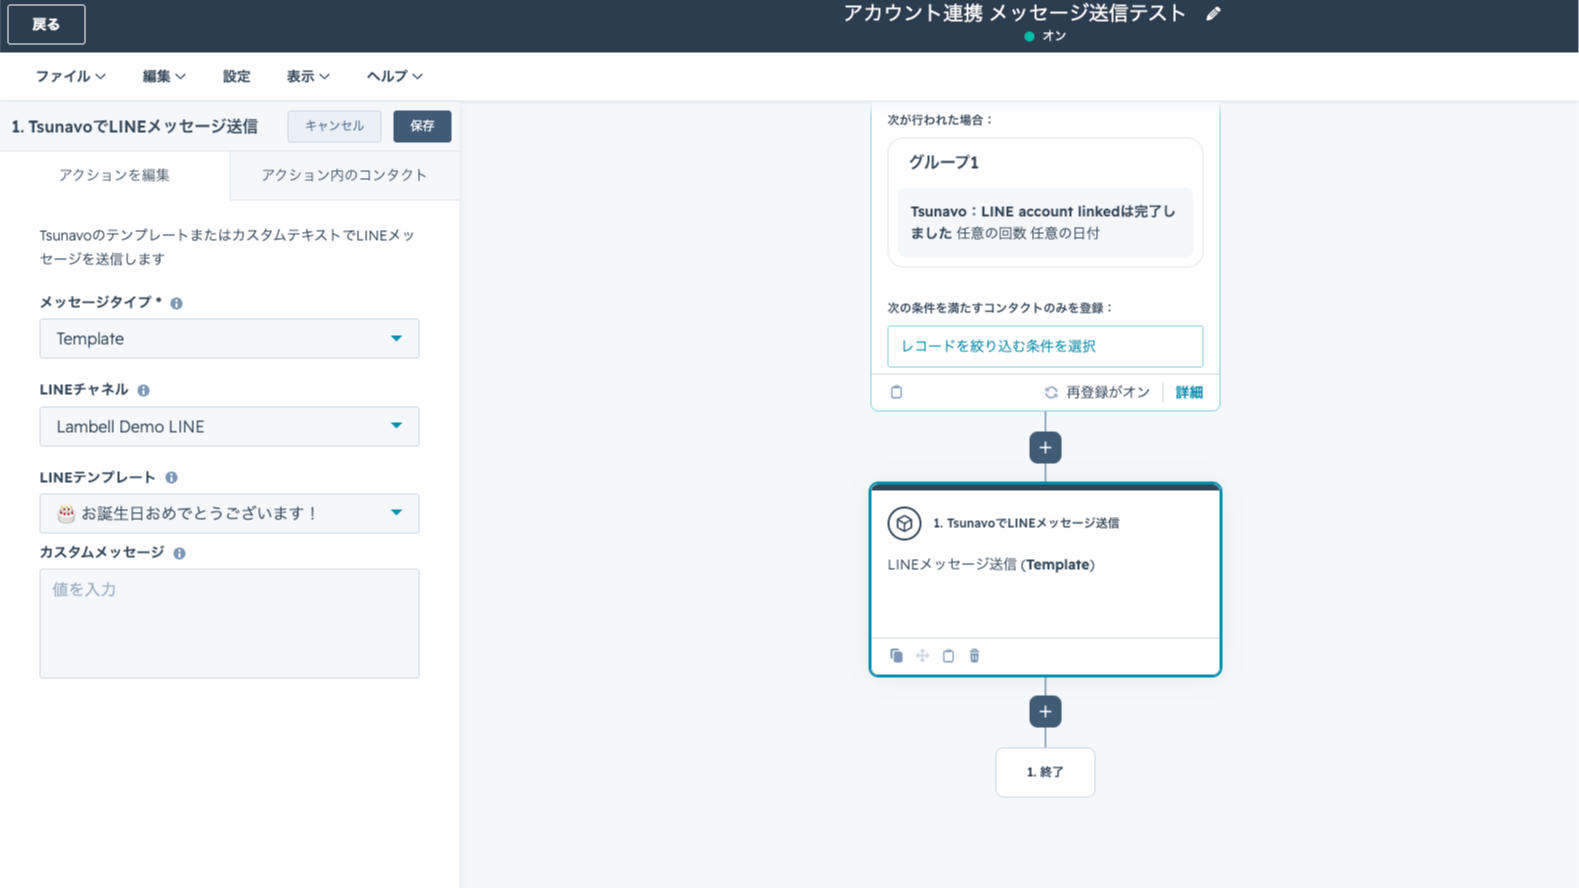Screen dimensions: 1579x888
Task: Click plus button above the 終了 node
Action: (1045, 712)
